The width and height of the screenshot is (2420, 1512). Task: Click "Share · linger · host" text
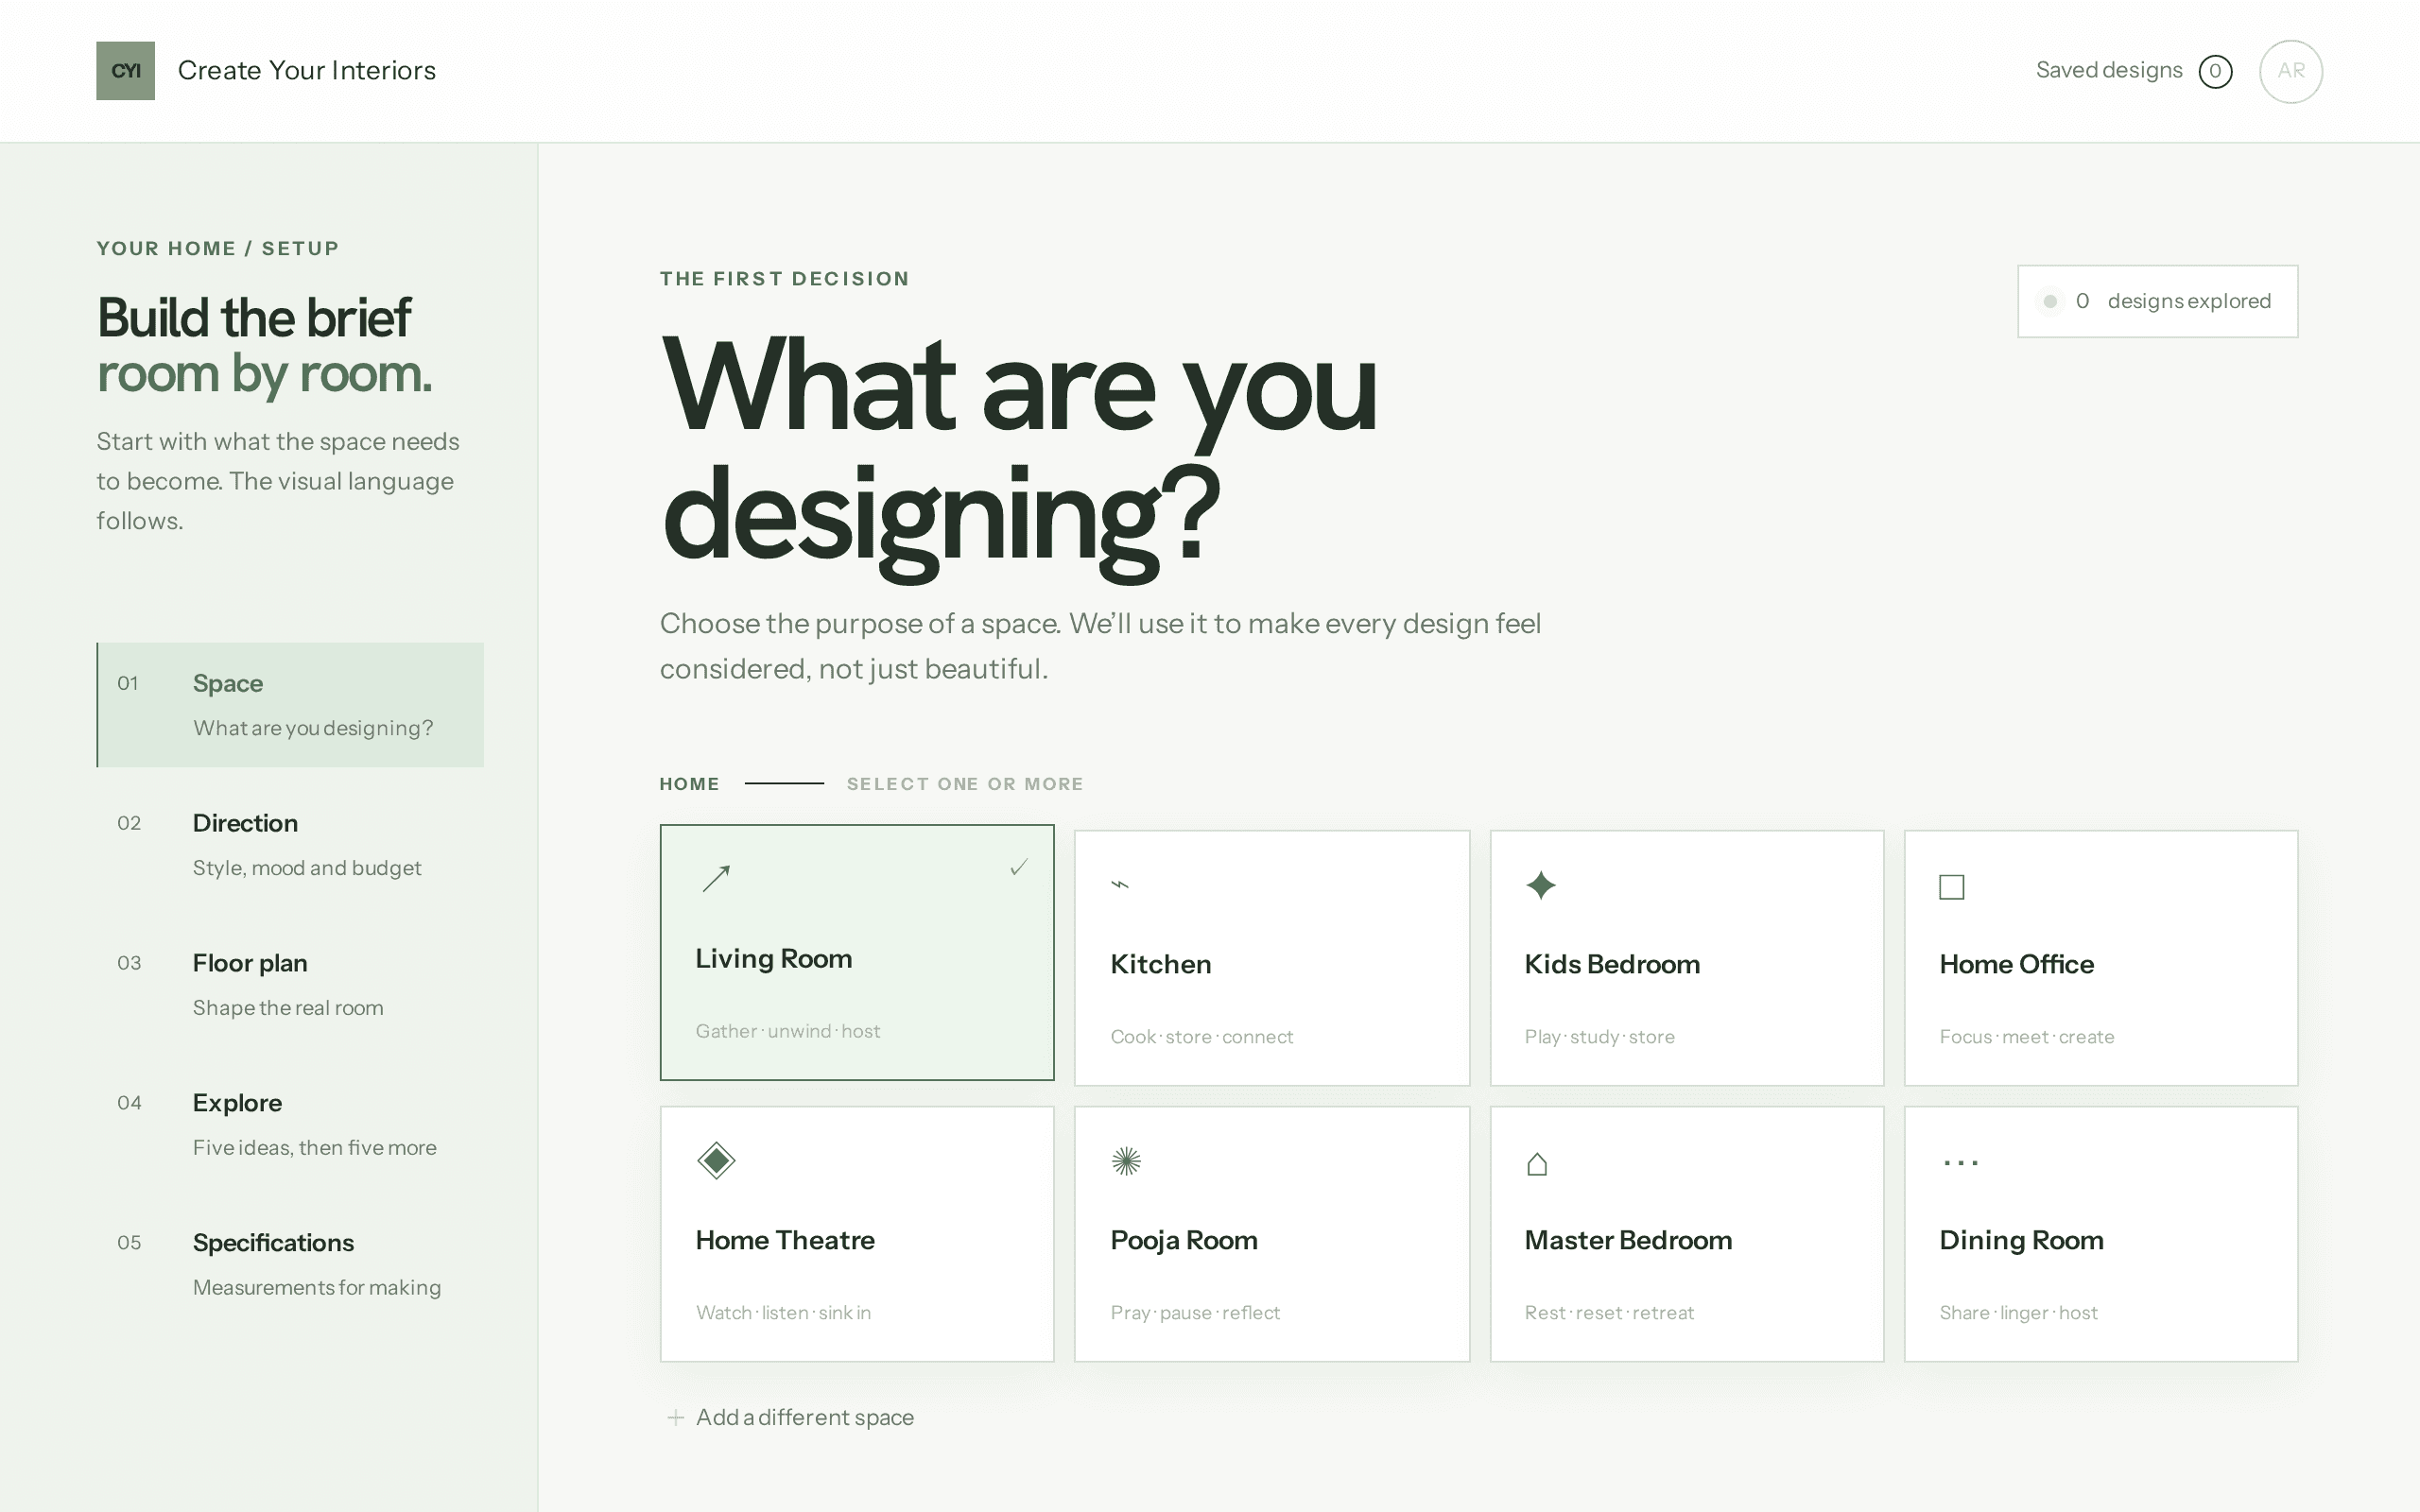pos(2018,1313)
